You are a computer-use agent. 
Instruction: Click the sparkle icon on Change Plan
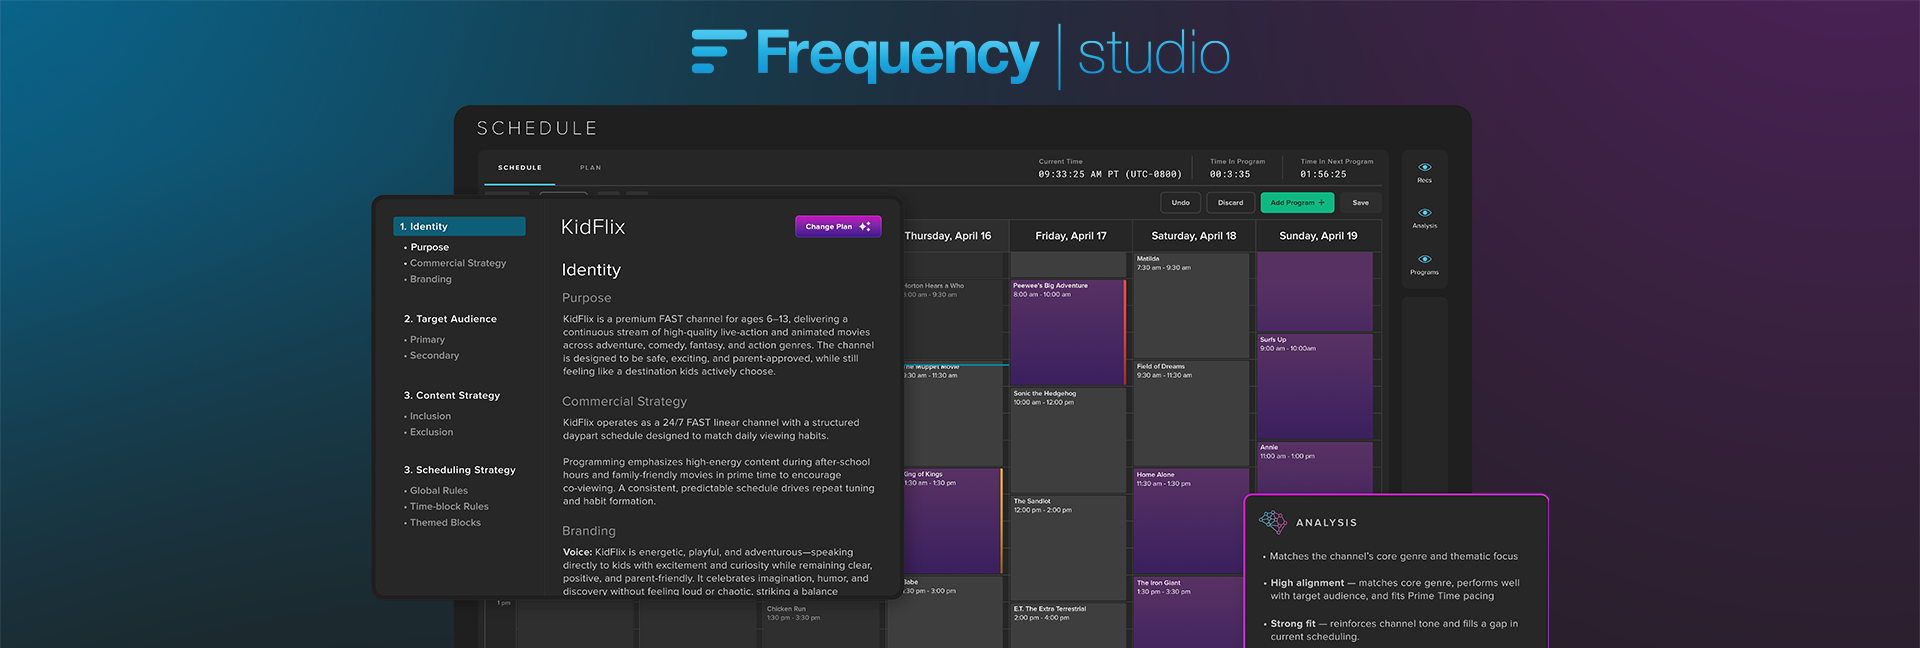coord(865,227)
